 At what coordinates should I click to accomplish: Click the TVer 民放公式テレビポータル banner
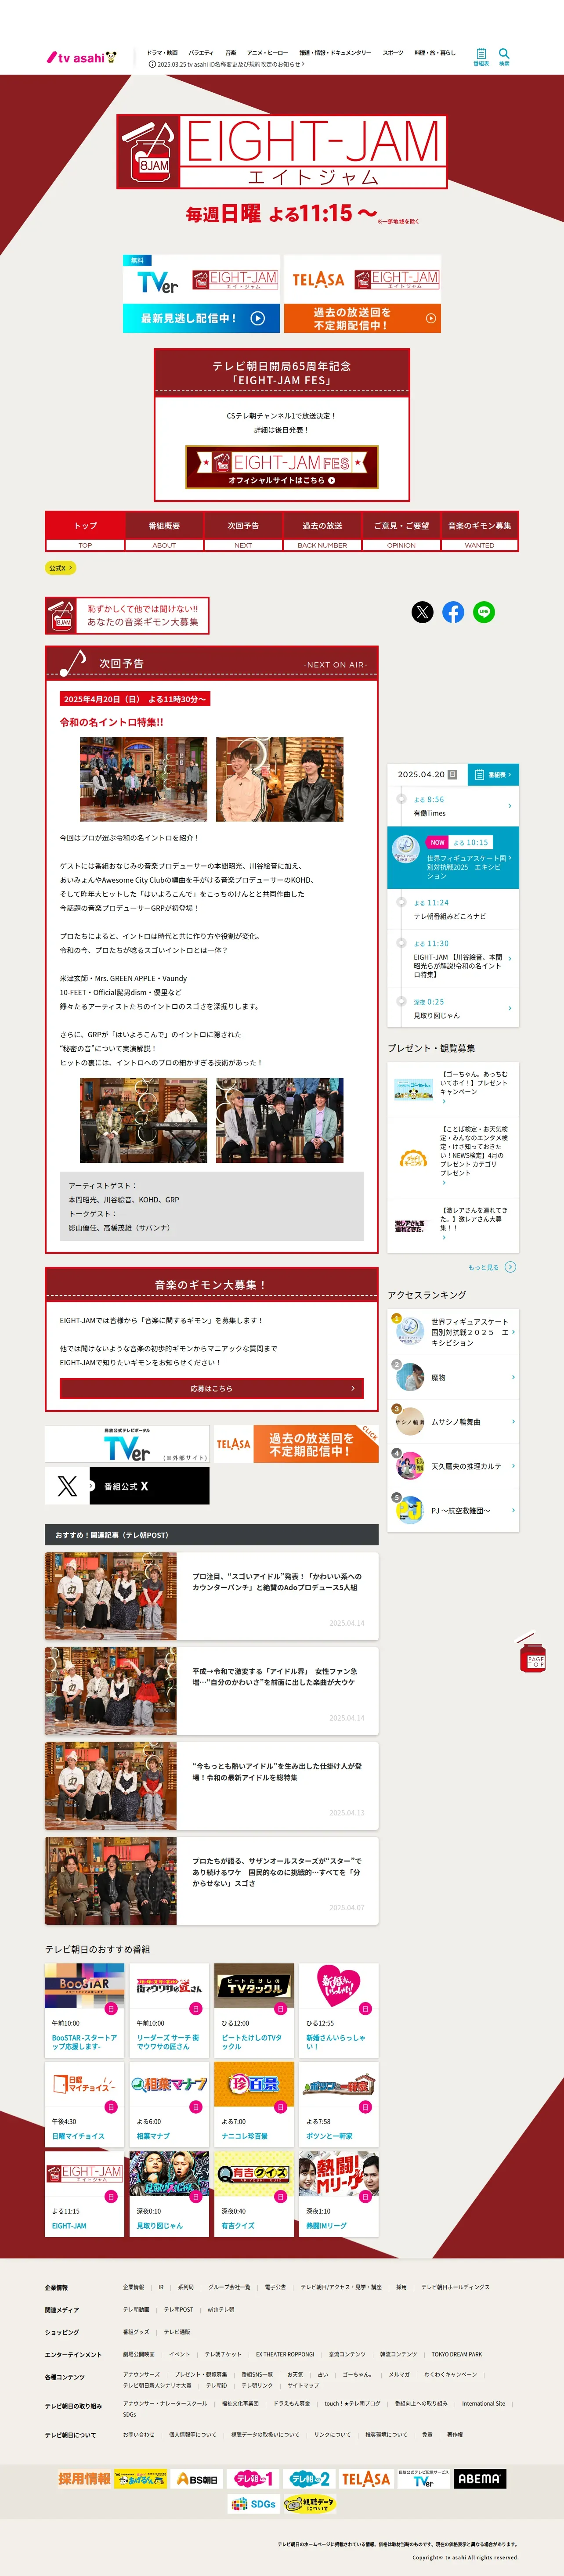pyautogui.click(x=127, y=1444)
